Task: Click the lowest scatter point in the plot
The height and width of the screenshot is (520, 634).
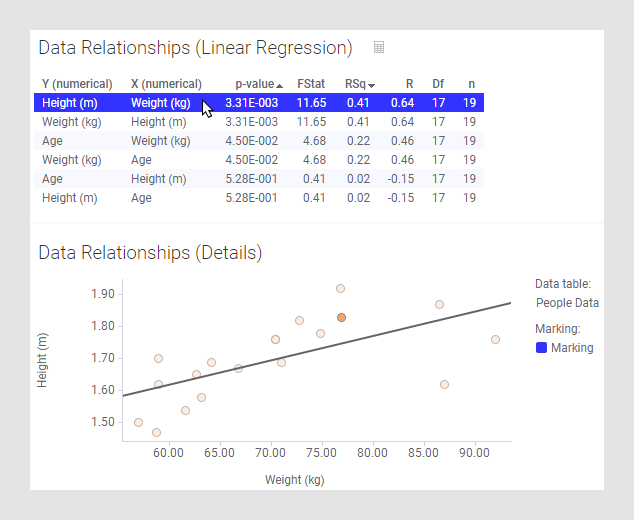Action: [156, 432]
